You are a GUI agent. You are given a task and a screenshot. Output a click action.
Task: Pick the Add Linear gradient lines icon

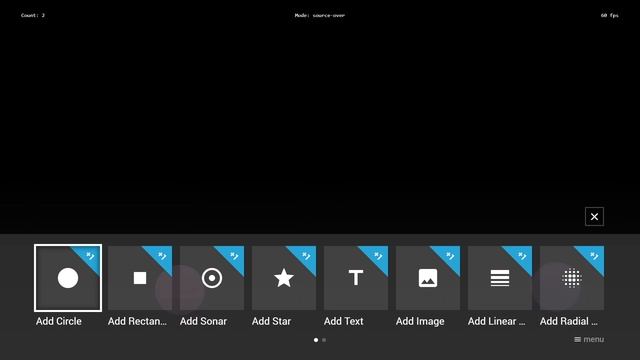(x=500, y=278)
